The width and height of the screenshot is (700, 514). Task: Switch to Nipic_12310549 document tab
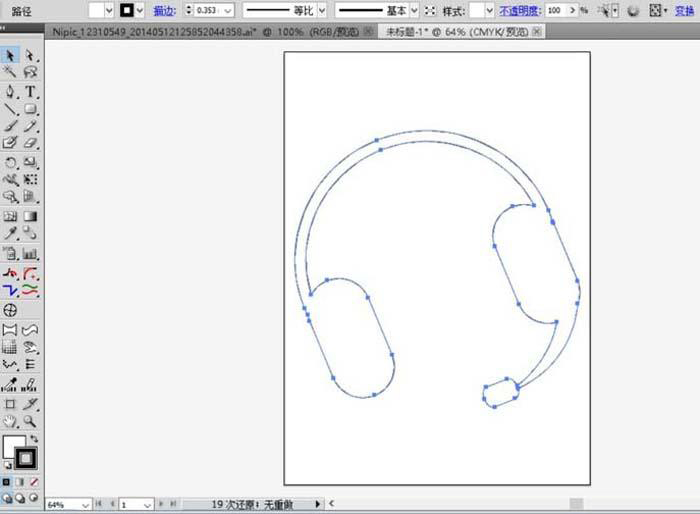[x=211, y=32]
